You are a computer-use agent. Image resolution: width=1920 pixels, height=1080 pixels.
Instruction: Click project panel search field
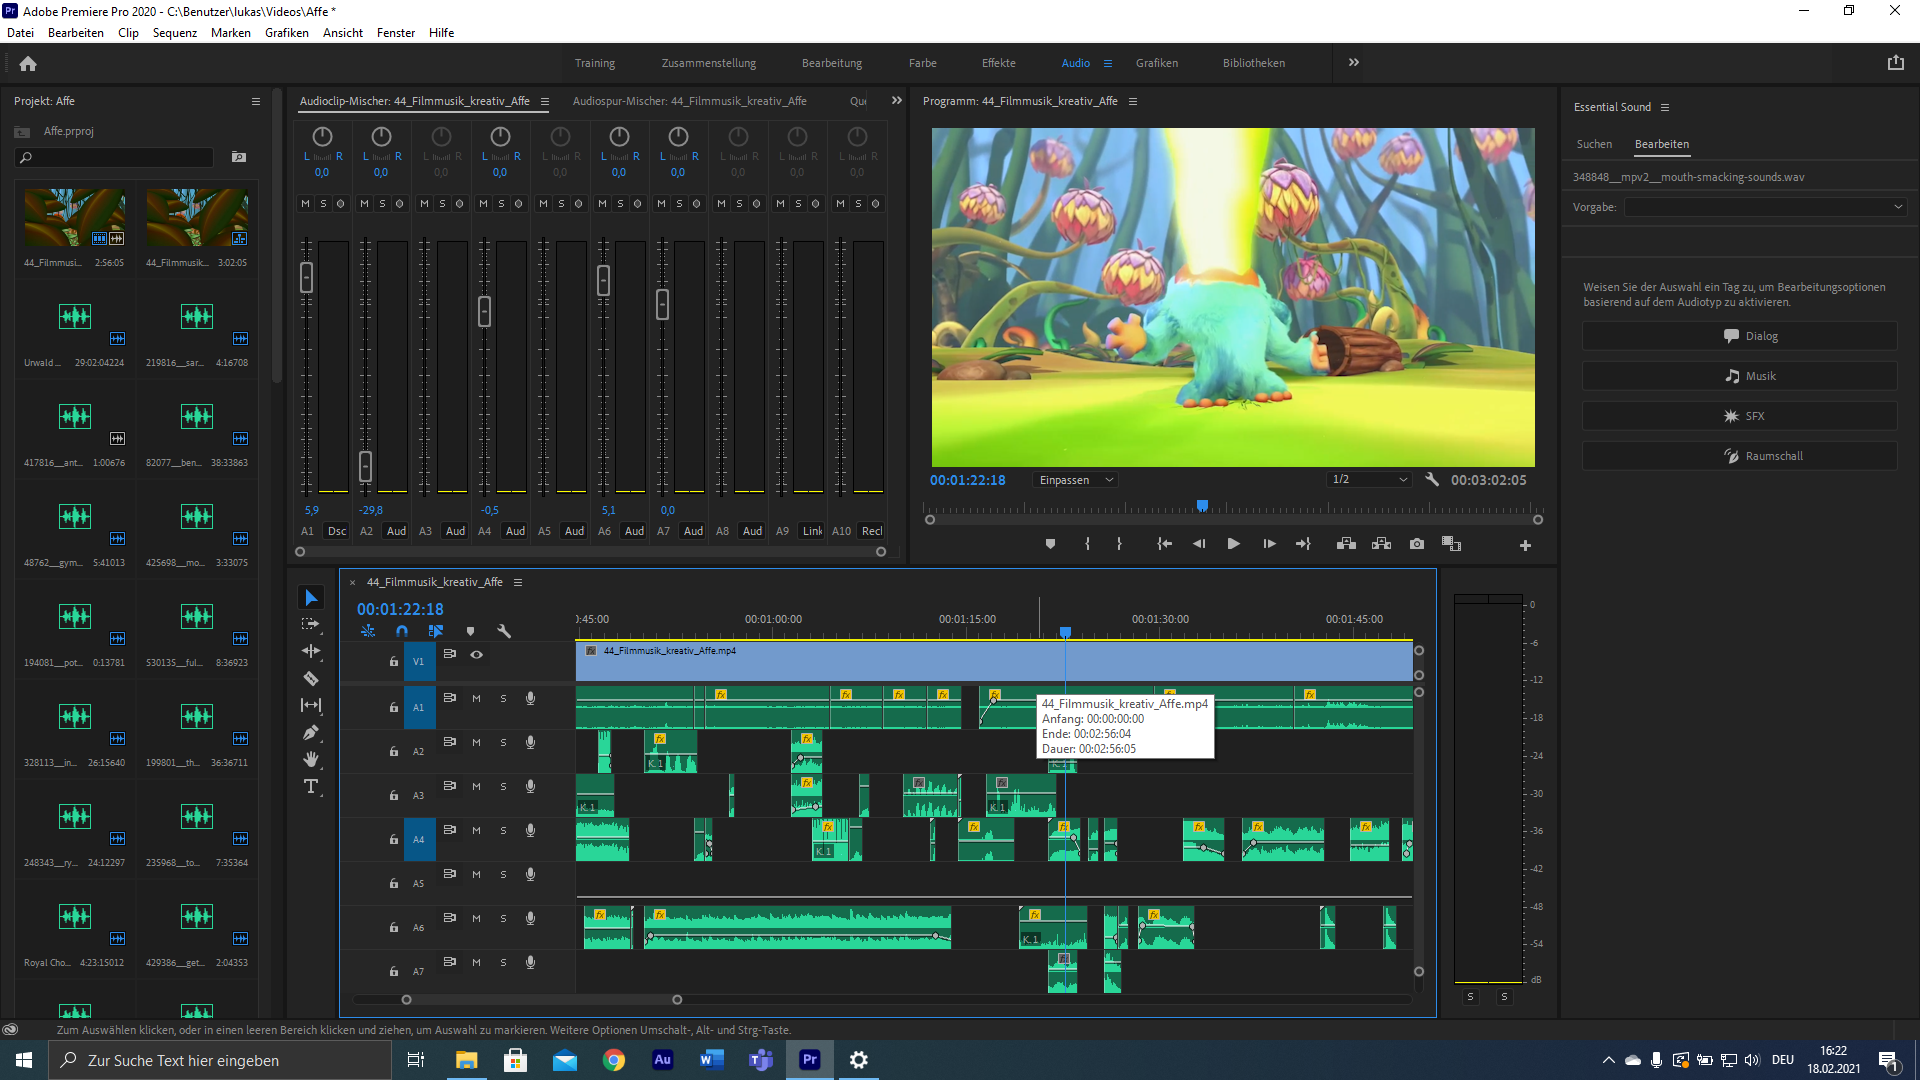[115, 158]
